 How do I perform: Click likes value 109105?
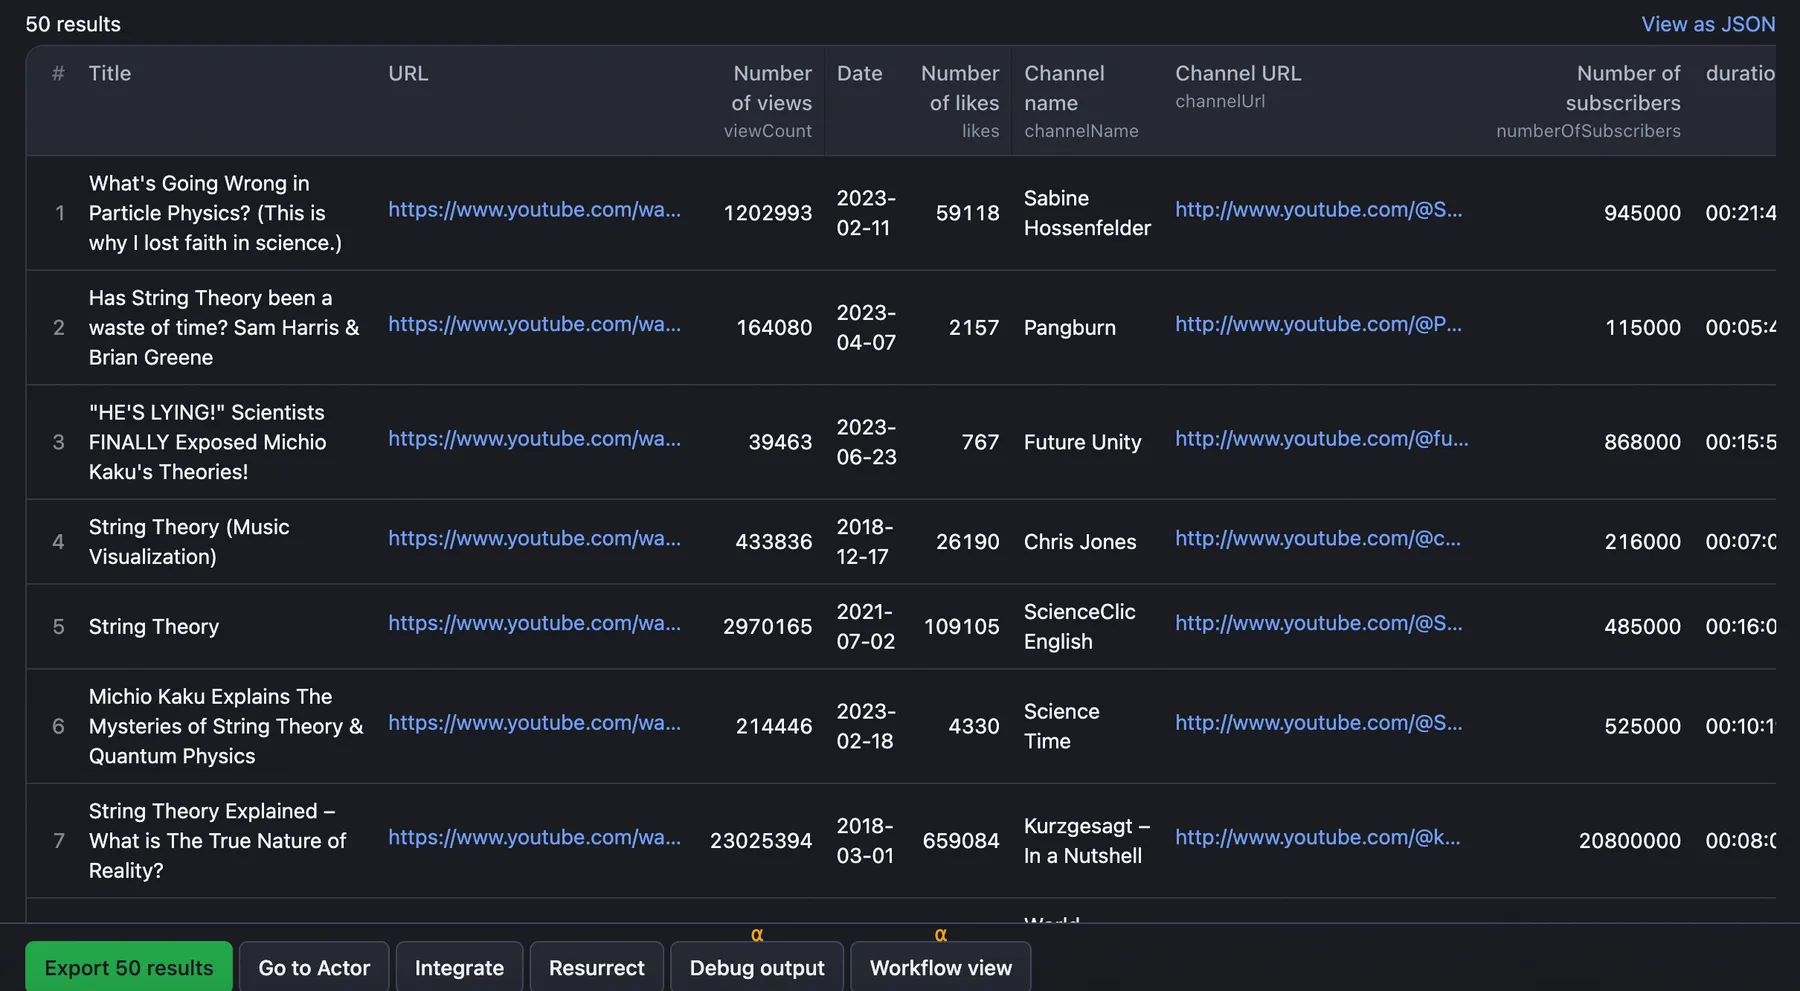(961, 627)
